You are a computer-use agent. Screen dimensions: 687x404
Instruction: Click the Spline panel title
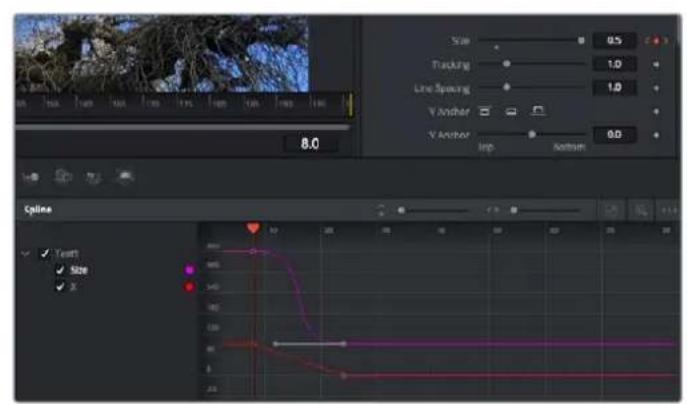point(38,209)
